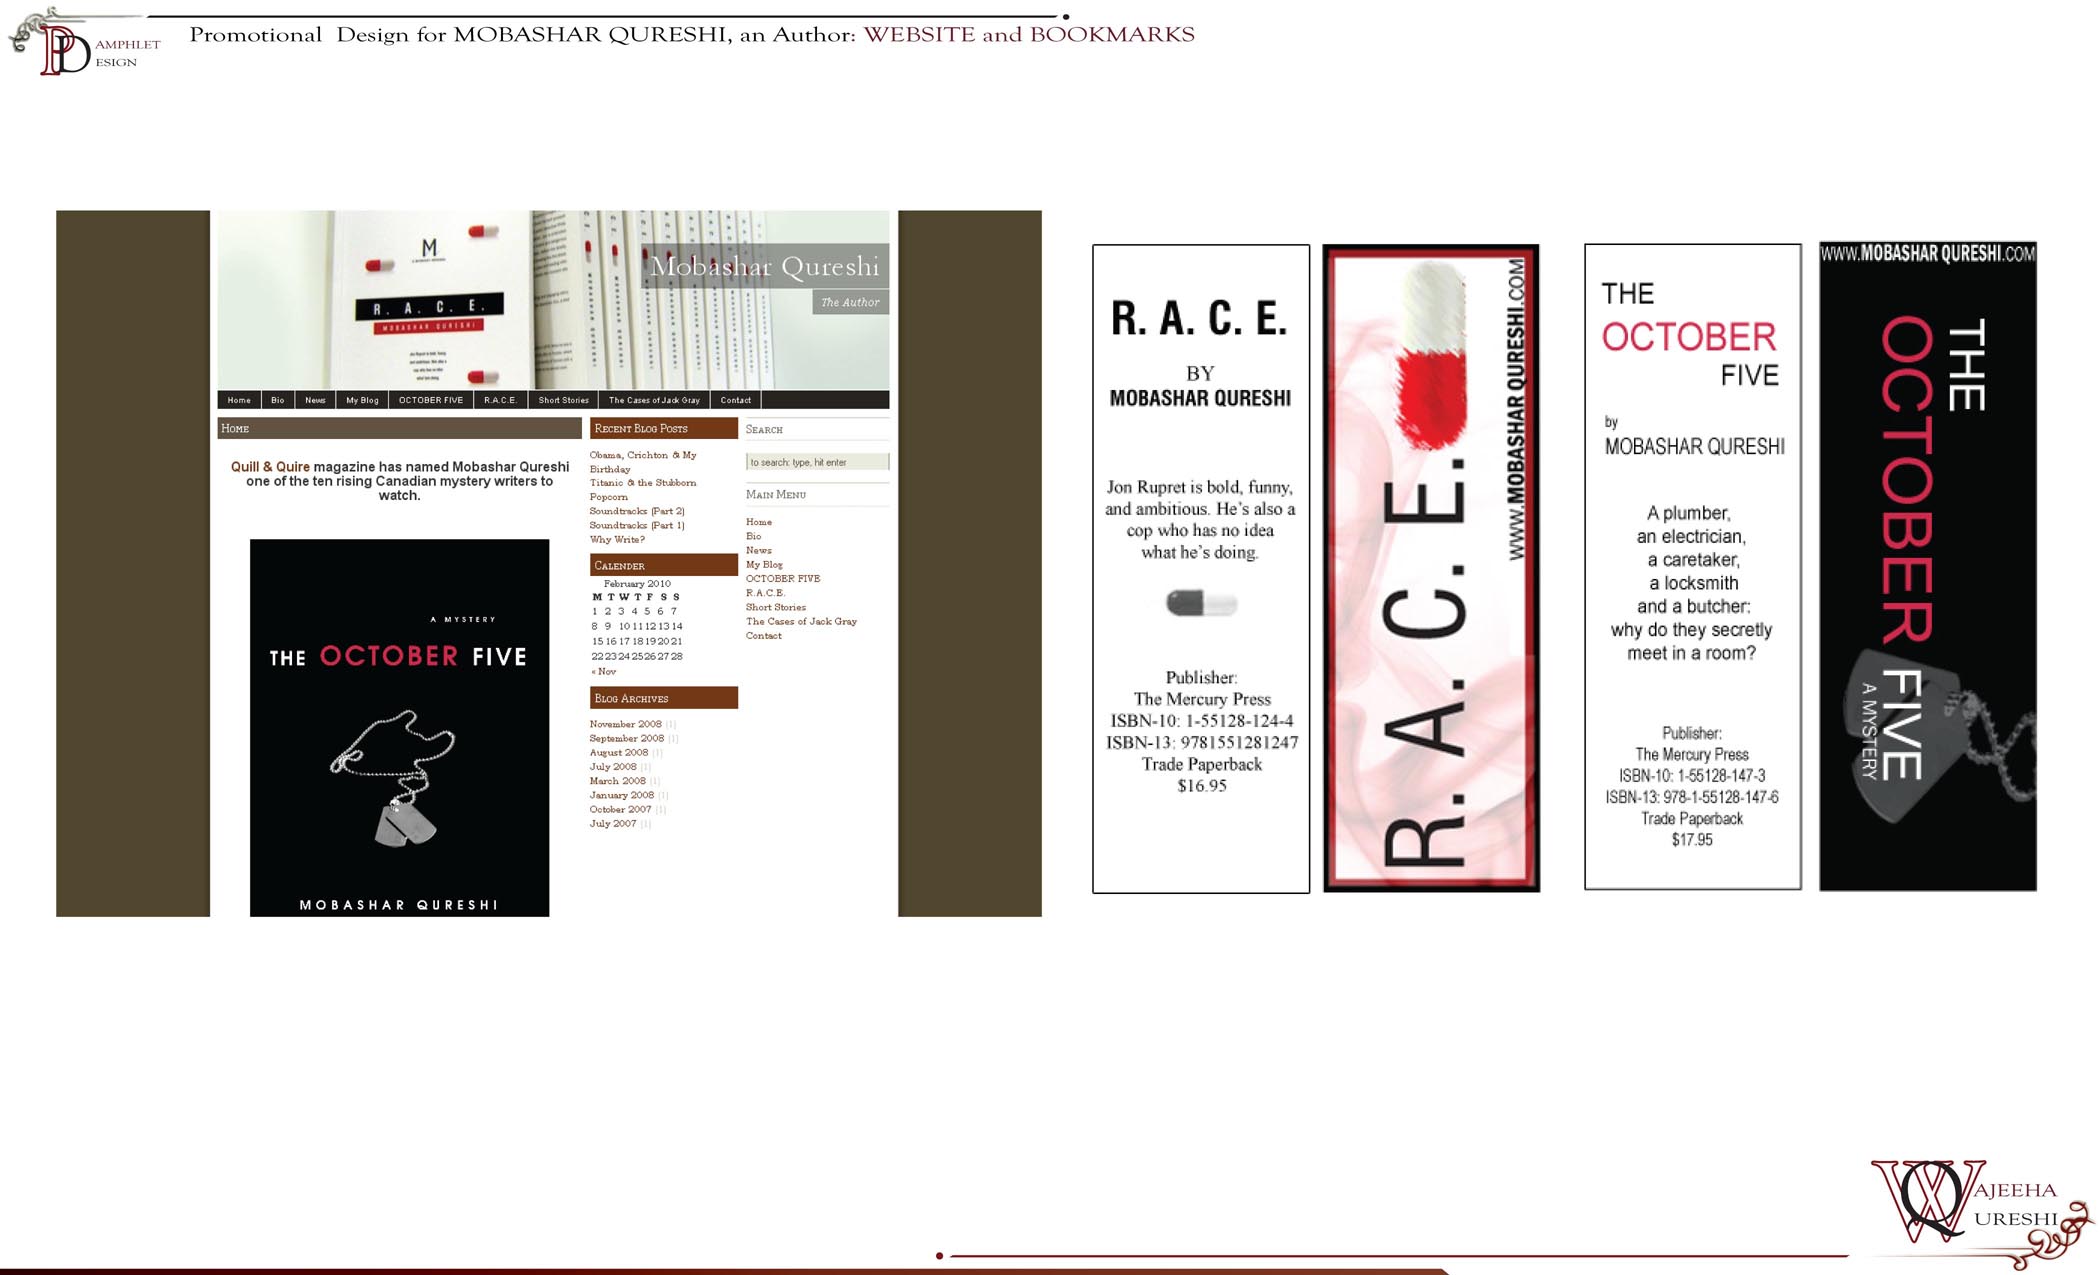Image resolution: width=2100 pixels, height=1275 pixels.
Task: Click the Mobashar Qureshi site title banner
Action: coord(764,266)
